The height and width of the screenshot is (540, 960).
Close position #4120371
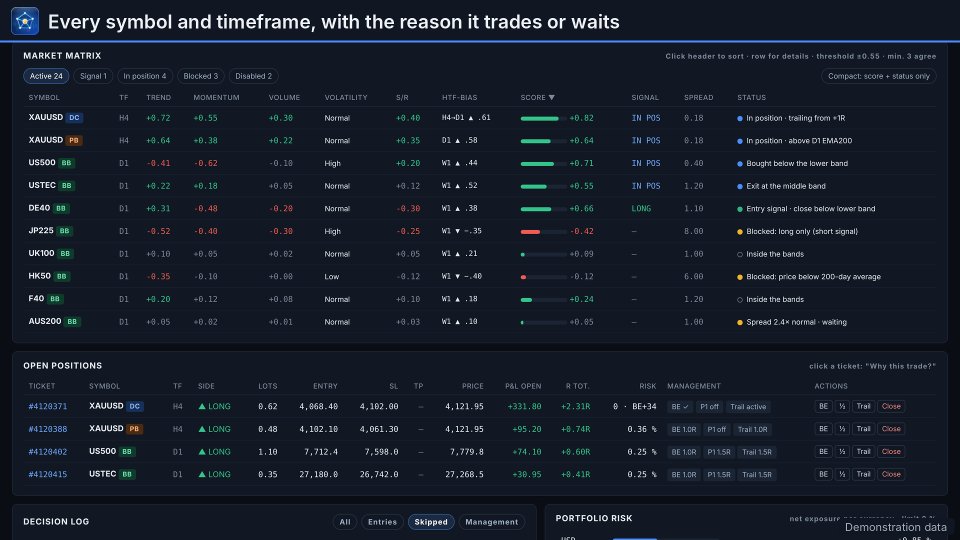click(891, 407)
